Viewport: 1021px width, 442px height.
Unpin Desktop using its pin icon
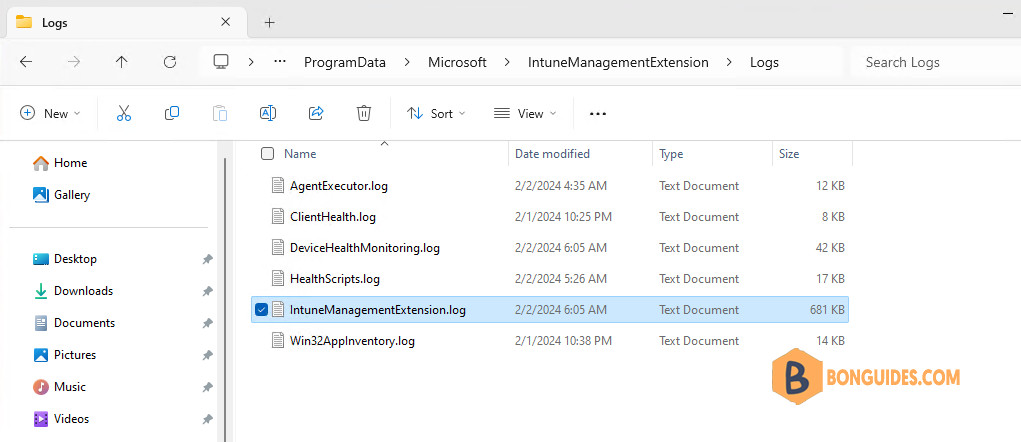click(x=207, y=259)
